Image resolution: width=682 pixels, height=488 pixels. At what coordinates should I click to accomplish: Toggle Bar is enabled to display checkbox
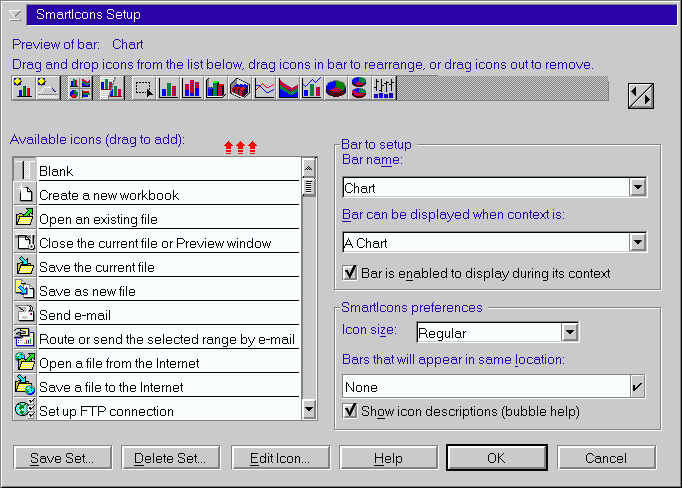[350, 273]
